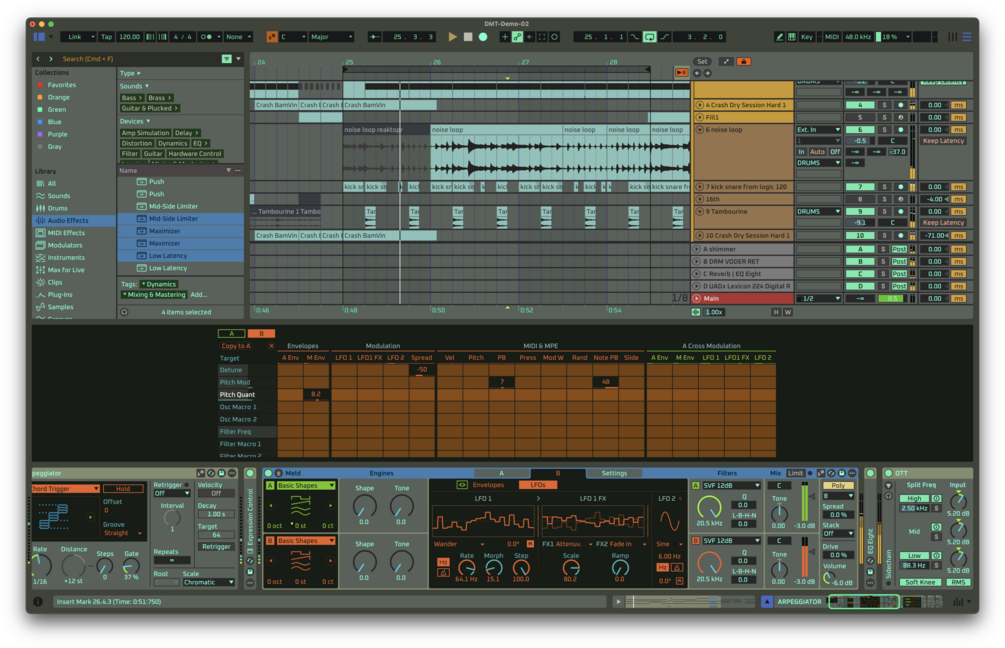Click the Stop transport button
Screen dimensions: 1005x648
tap(468, 37)
